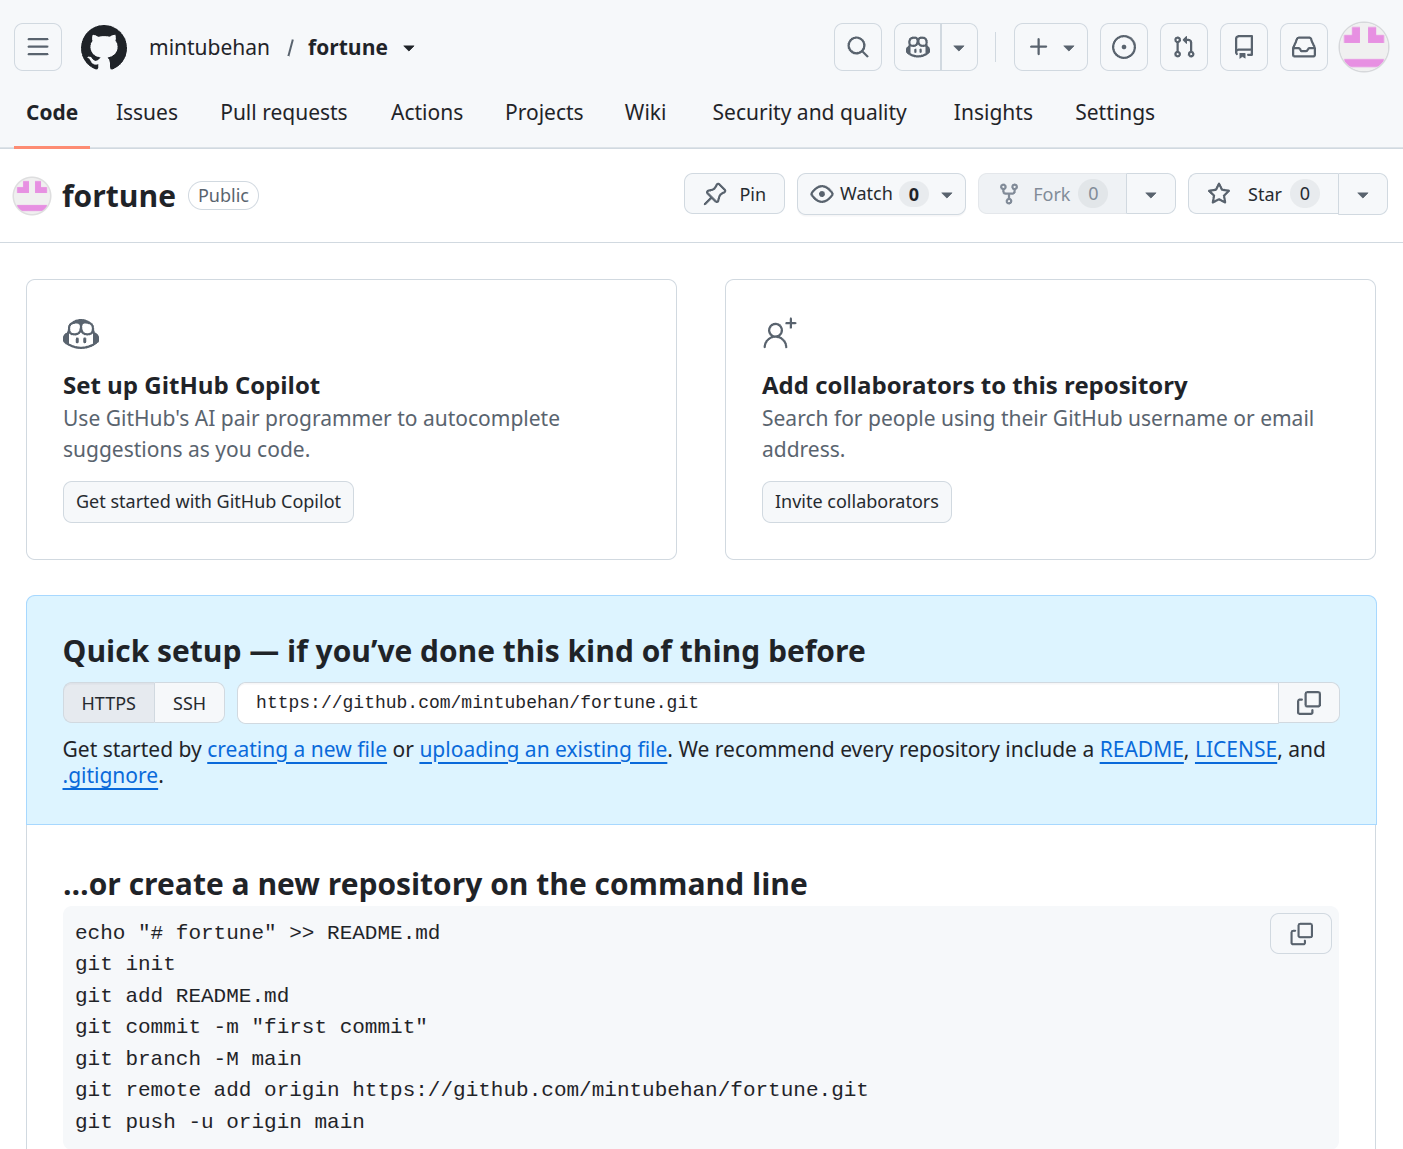This screenshot has width=1403, height=1149.
Task: Select the SSH protocol toggle
Action: pyautogui.click(x=189, y=703)
